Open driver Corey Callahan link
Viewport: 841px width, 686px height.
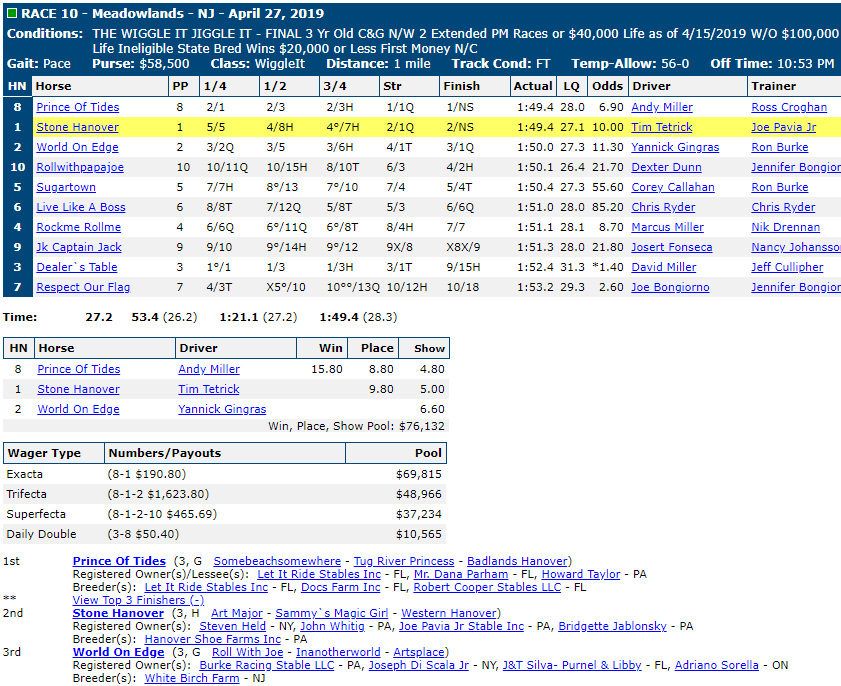coord(673,187)
